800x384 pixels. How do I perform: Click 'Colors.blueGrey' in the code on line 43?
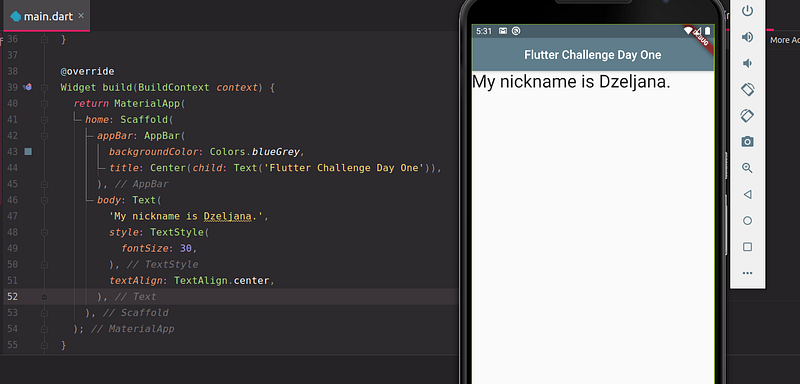(254, 152)
